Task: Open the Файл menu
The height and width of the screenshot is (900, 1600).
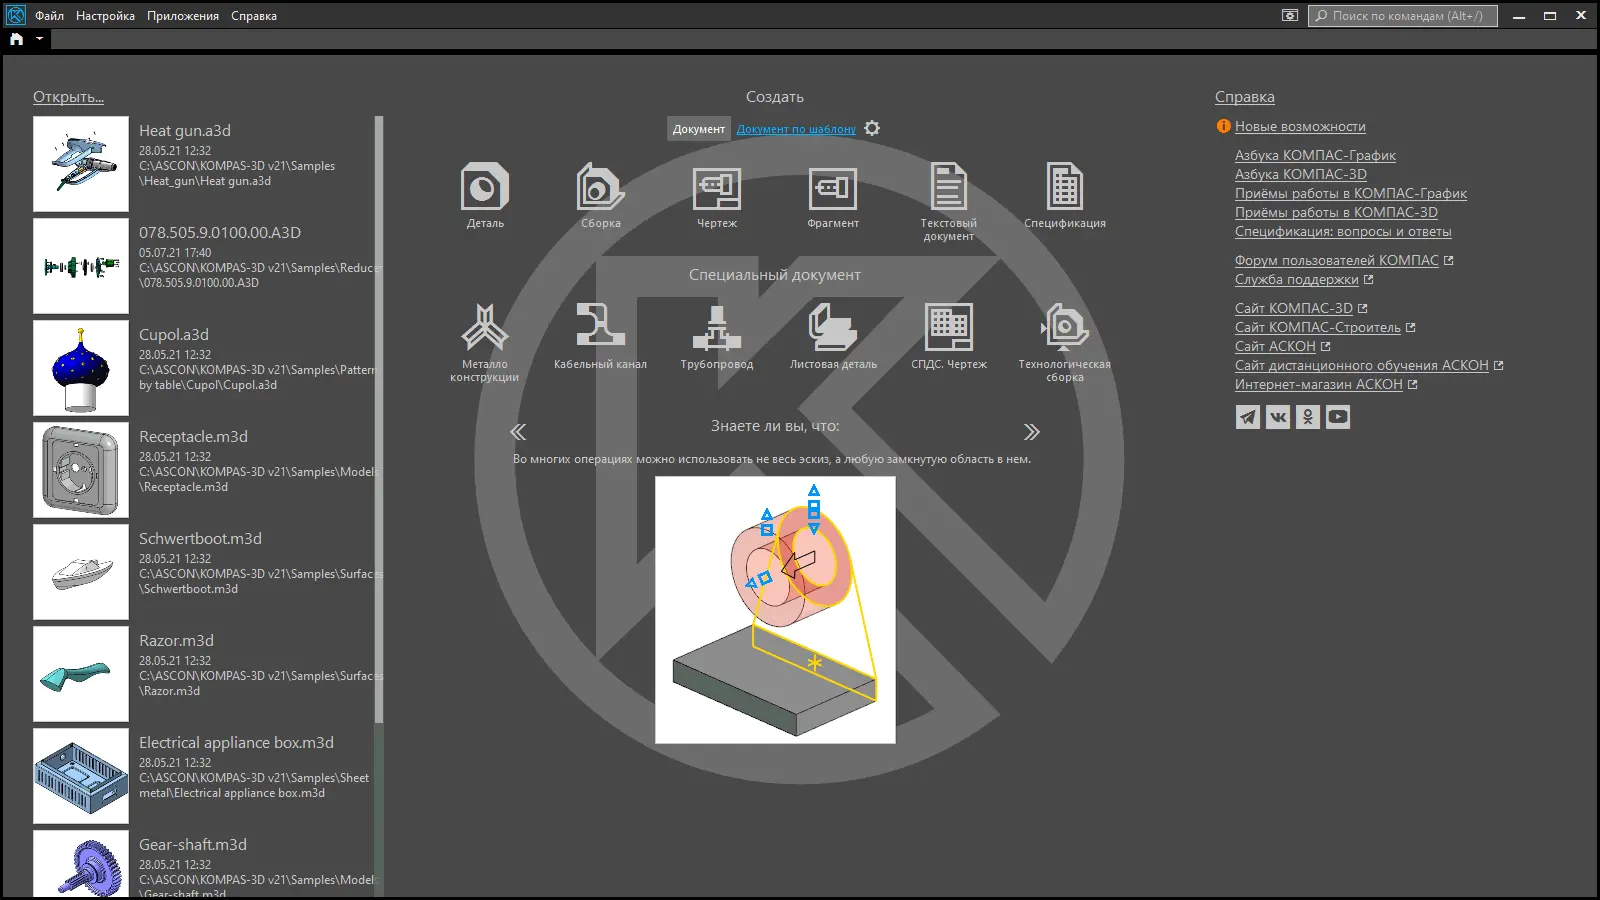Action: pos(49,16)
